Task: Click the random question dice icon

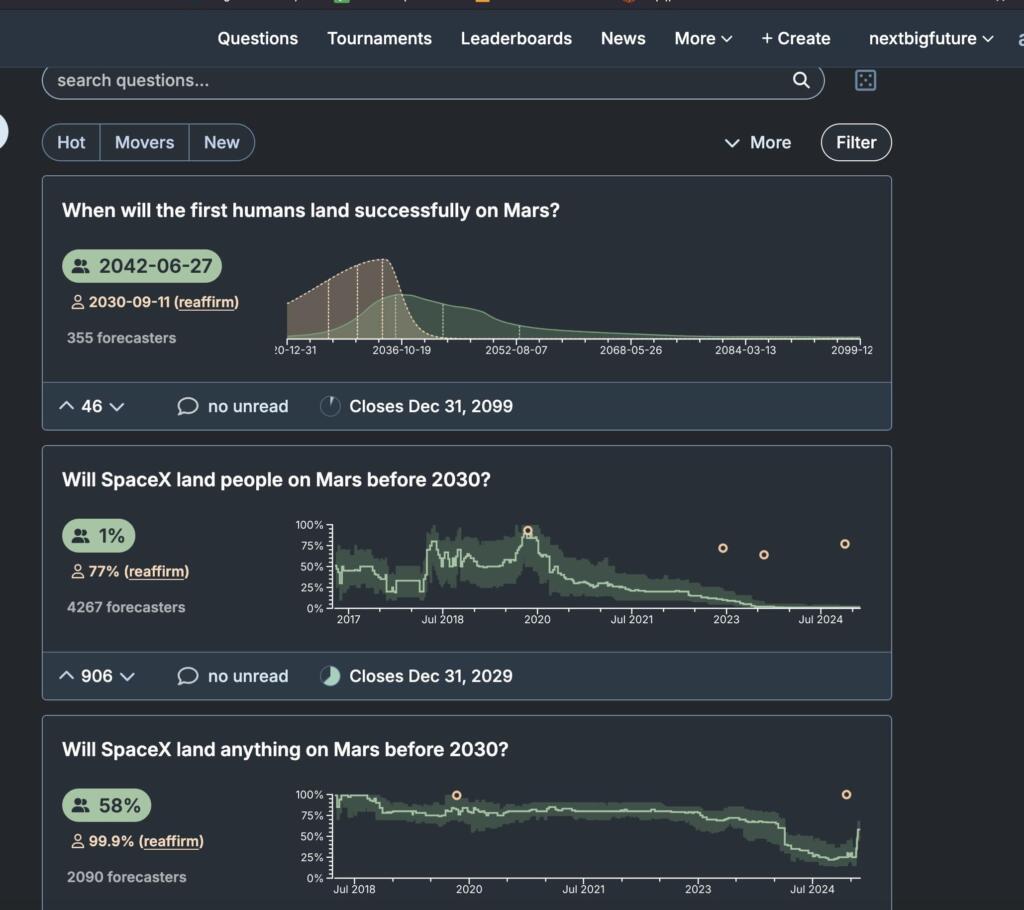Action: tap(866, 81)
